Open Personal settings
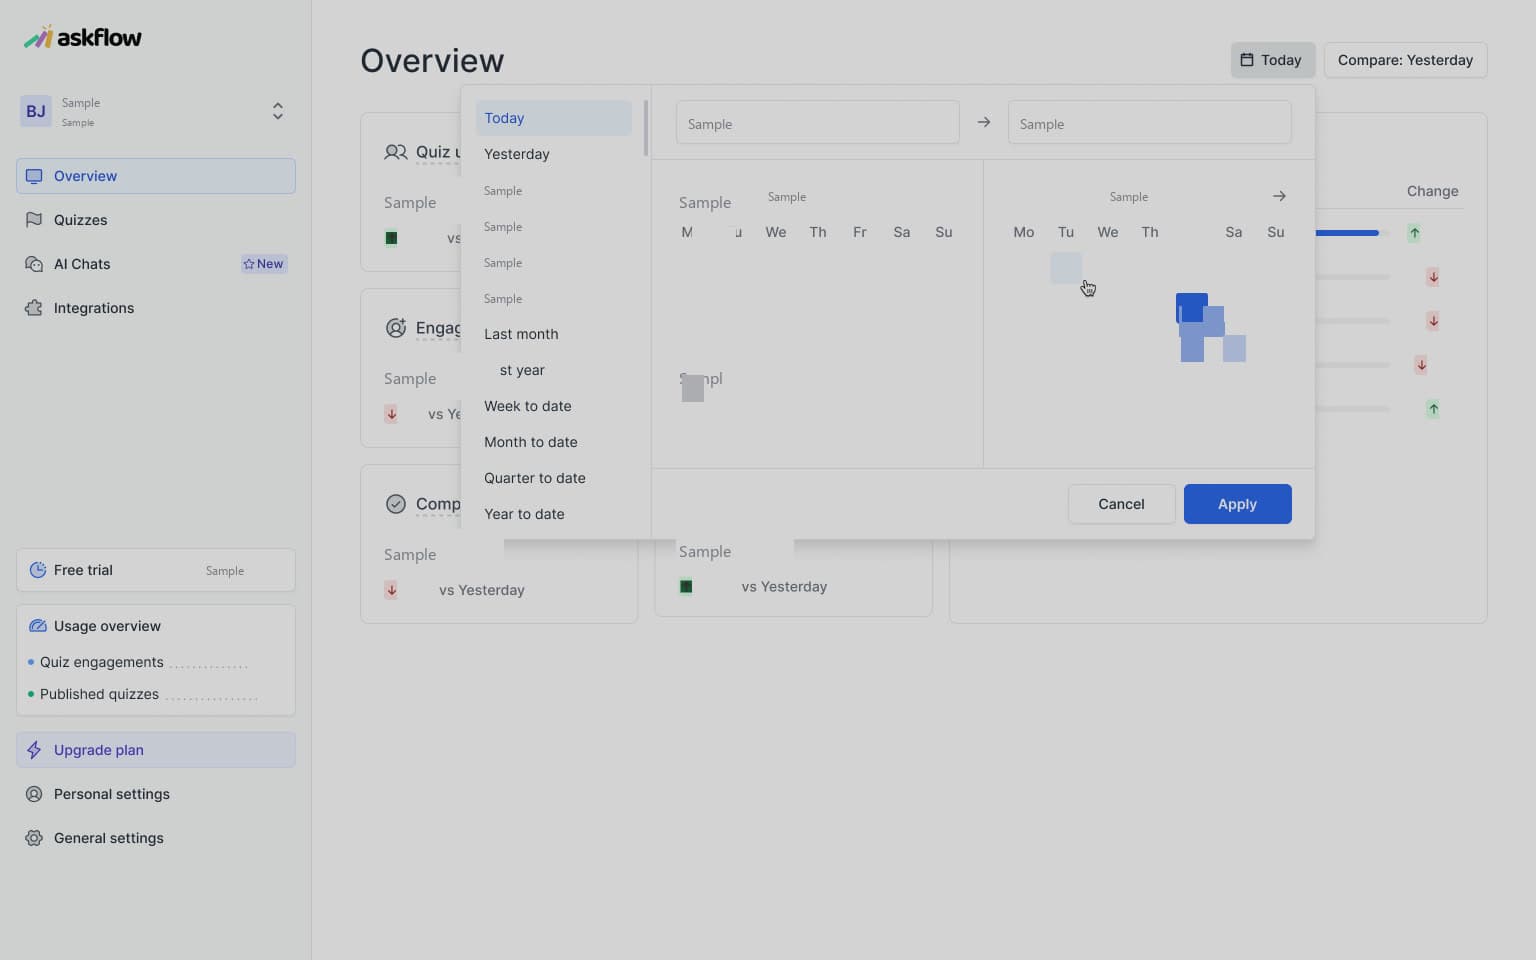This screenshot has width=1536, height=960. (156, 794)
